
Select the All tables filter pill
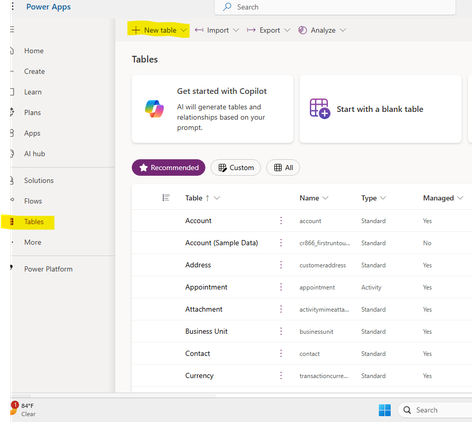(x=283, y=167)
